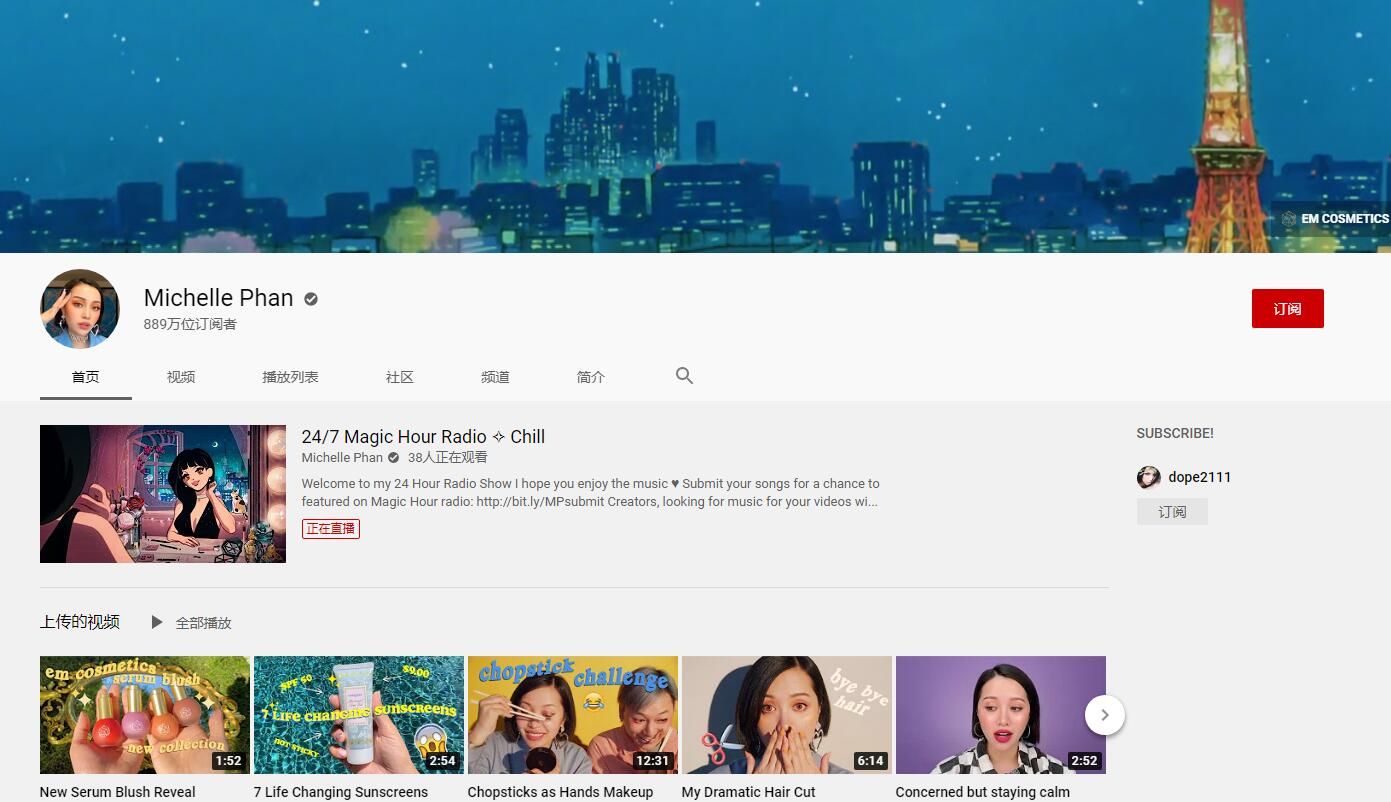The image size is (1391, 802).
Task: Open the 7 Life Changing Sunscreens title
Action: 341,792
